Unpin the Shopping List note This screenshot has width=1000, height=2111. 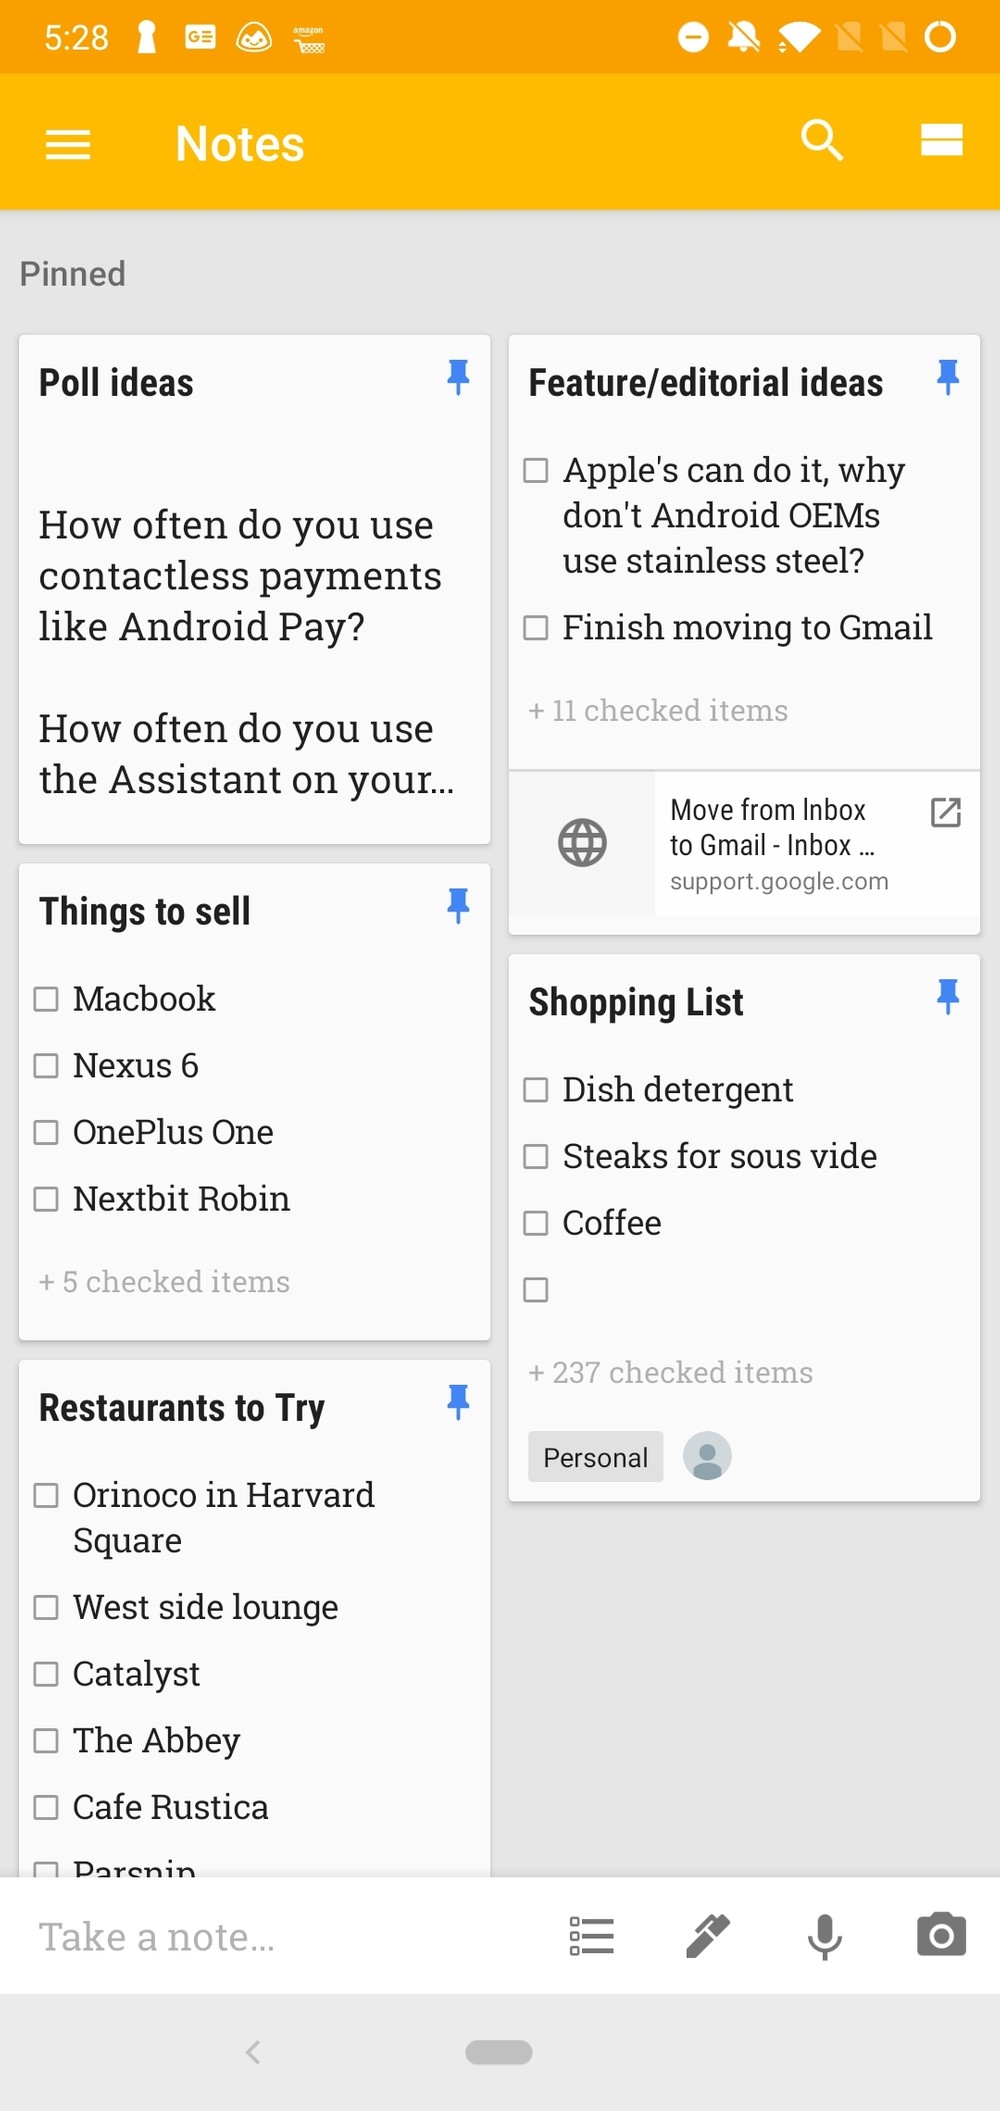(x=947, y=996)
